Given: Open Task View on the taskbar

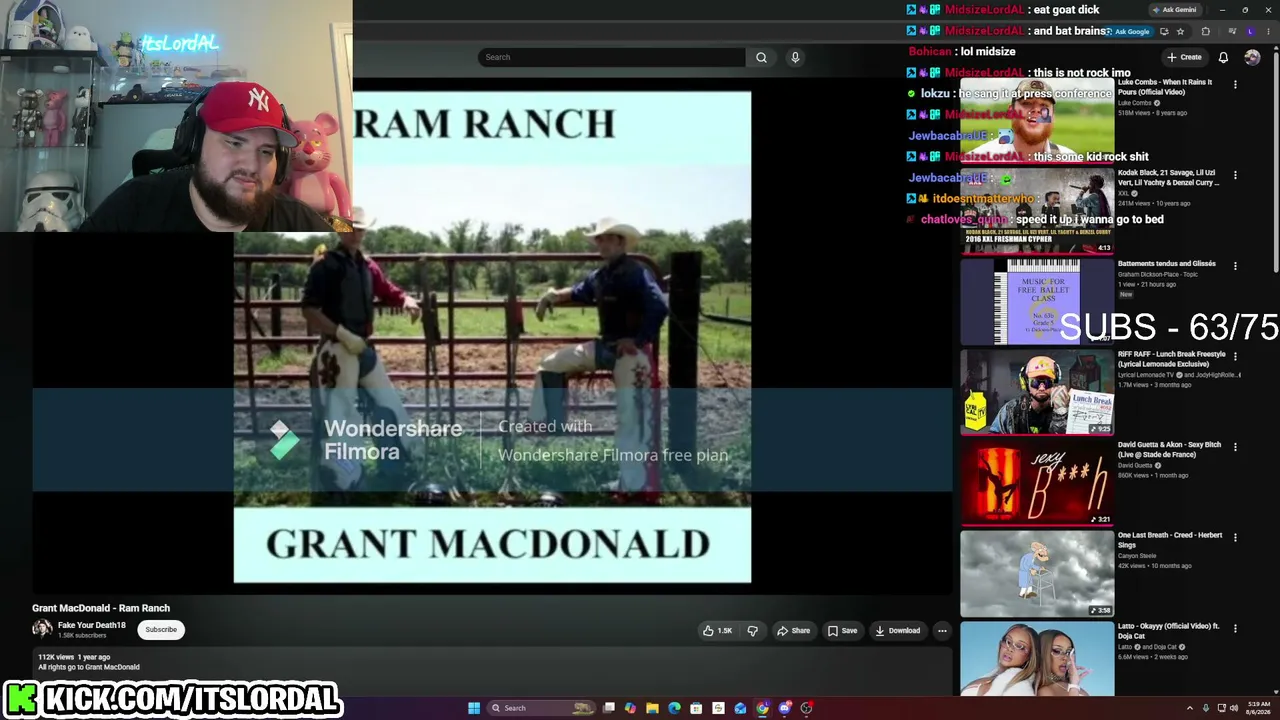Looking at the screenshot, I should (x=608, y=708).
